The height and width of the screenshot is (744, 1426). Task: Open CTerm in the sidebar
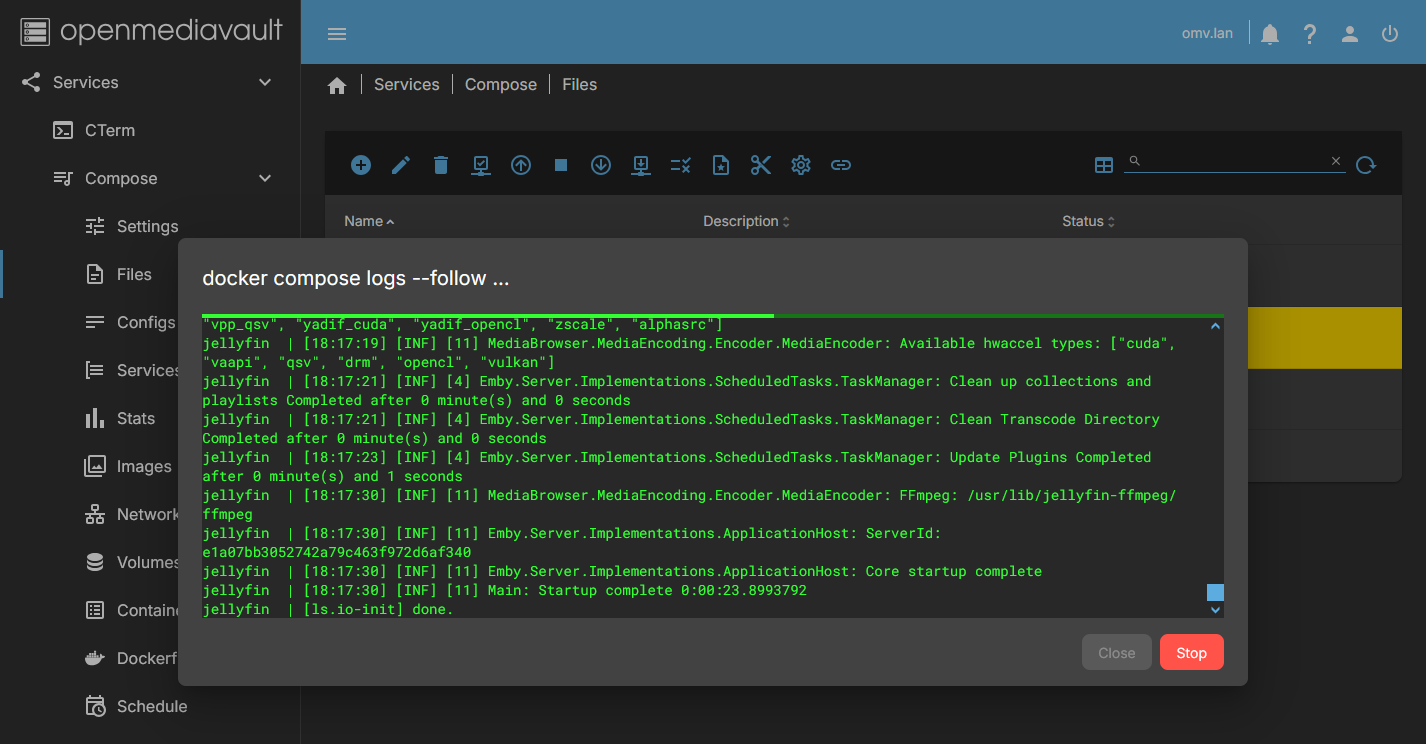[109, 130]
